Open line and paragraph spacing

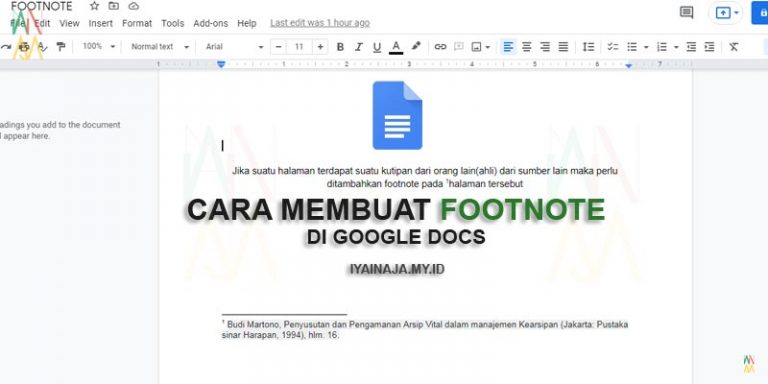pyautogui.click(x=588, y=47)
